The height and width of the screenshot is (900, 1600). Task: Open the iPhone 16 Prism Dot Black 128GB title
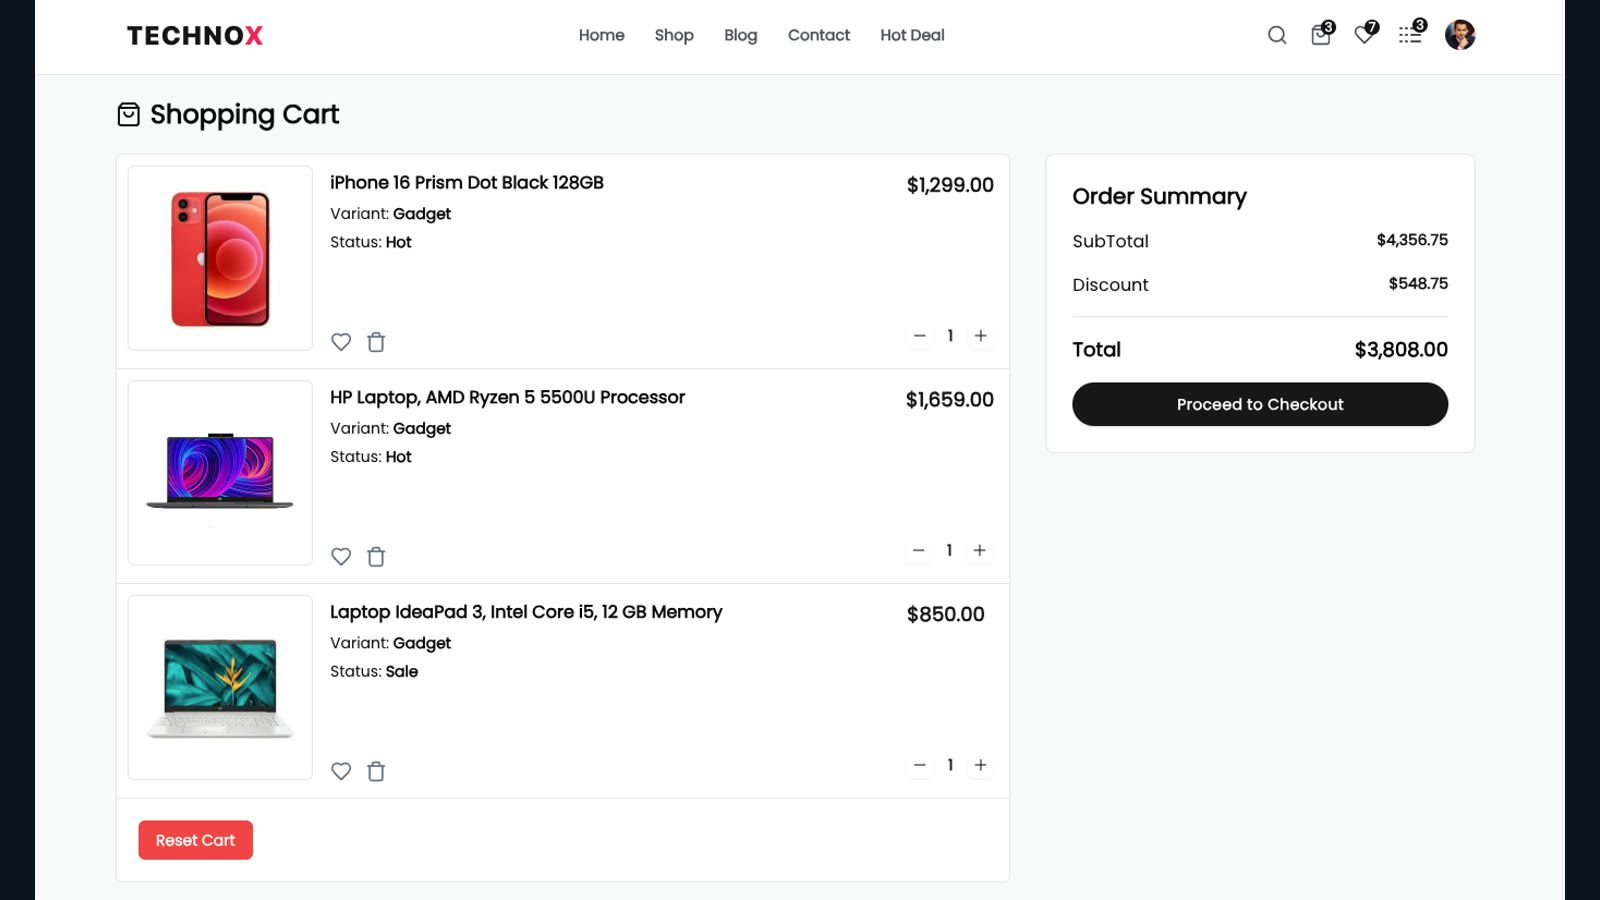467,182
